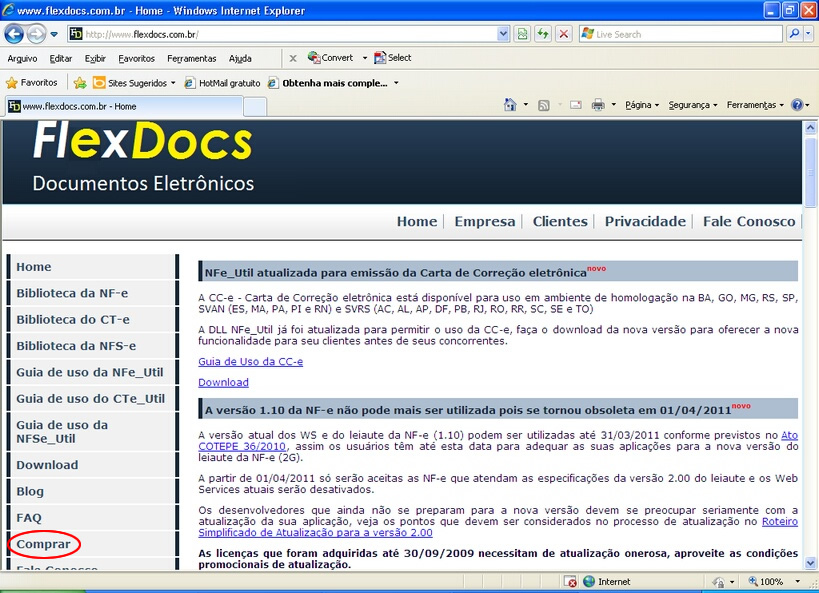Stop loading the page

(x=565, y=33)
